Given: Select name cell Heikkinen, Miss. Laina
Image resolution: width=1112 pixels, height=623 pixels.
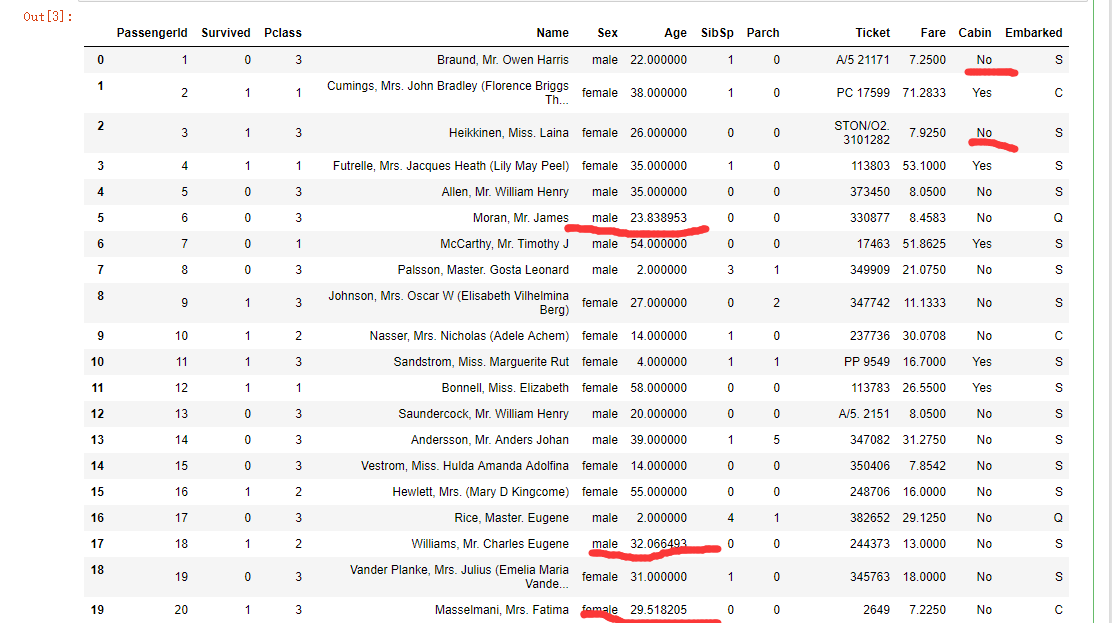Looking at the screenshot, I should 508,133.
